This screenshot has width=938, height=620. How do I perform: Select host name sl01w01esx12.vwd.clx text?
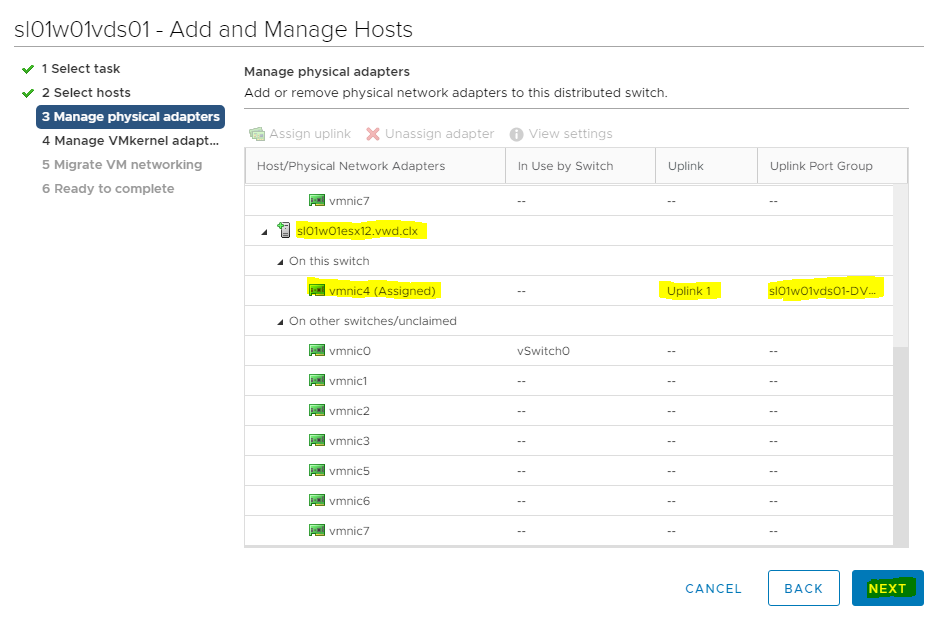coord(357,231)
